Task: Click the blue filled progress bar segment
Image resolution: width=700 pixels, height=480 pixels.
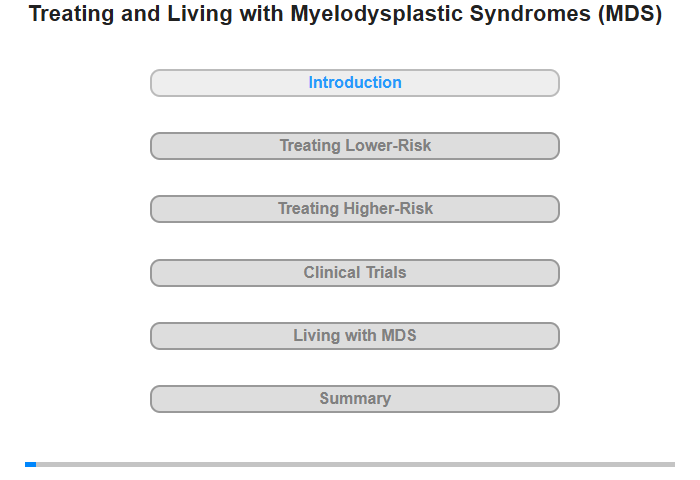Action: pos(30,464)
